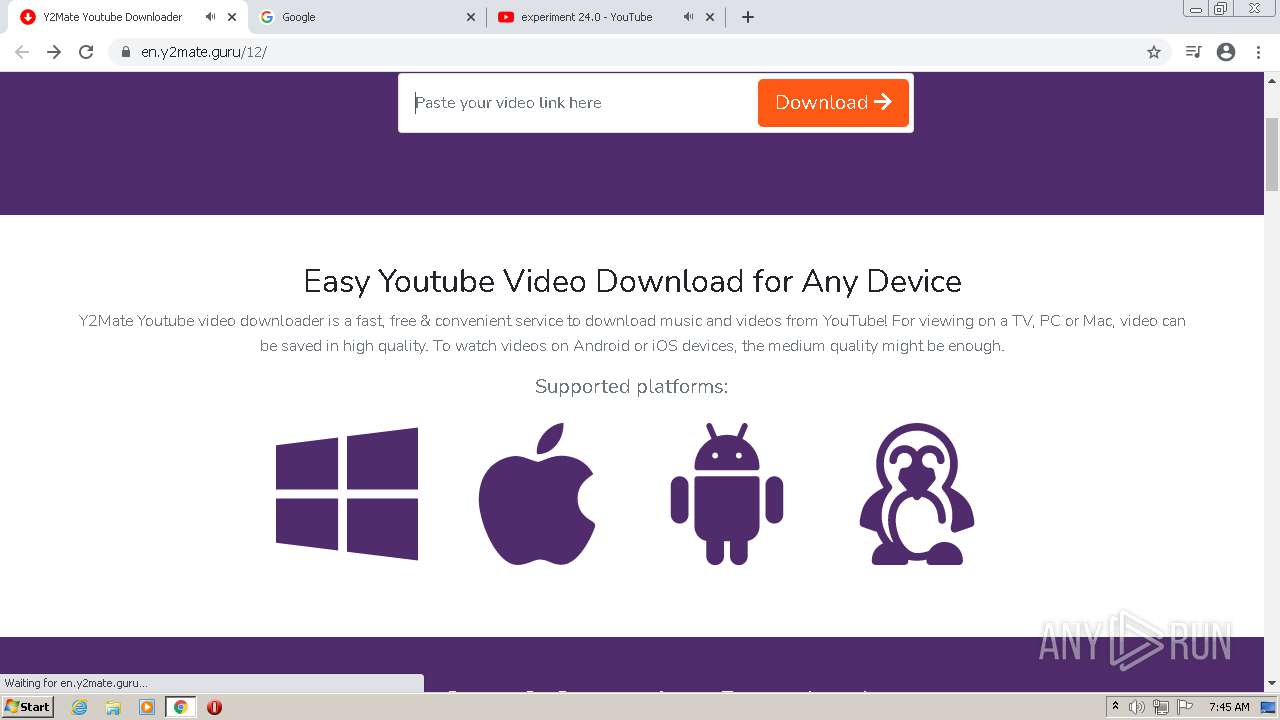The width and height of the screenshot is (1280, 720).
Task: Open network tray icon
Action: point(1161,707)
